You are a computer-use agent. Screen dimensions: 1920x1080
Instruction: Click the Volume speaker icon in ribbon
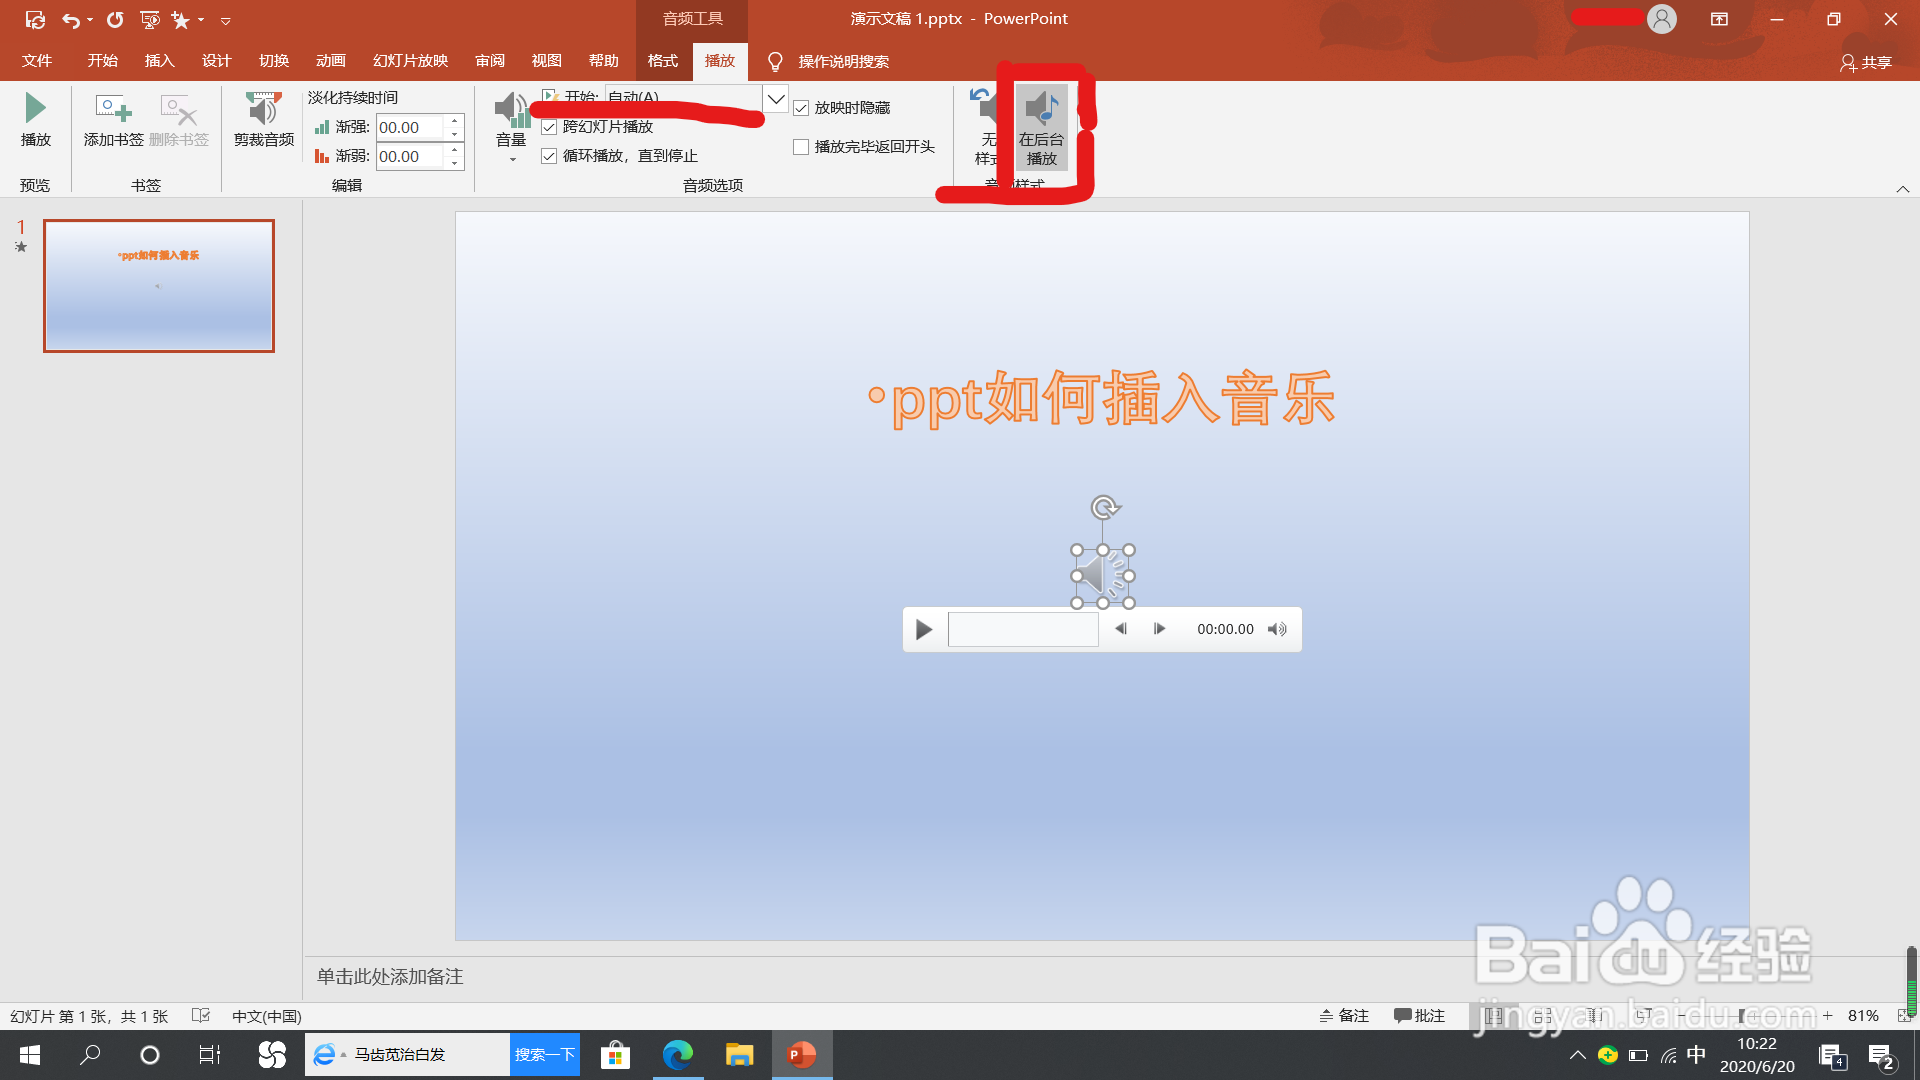pyautogui.click(x=511, y=108)
